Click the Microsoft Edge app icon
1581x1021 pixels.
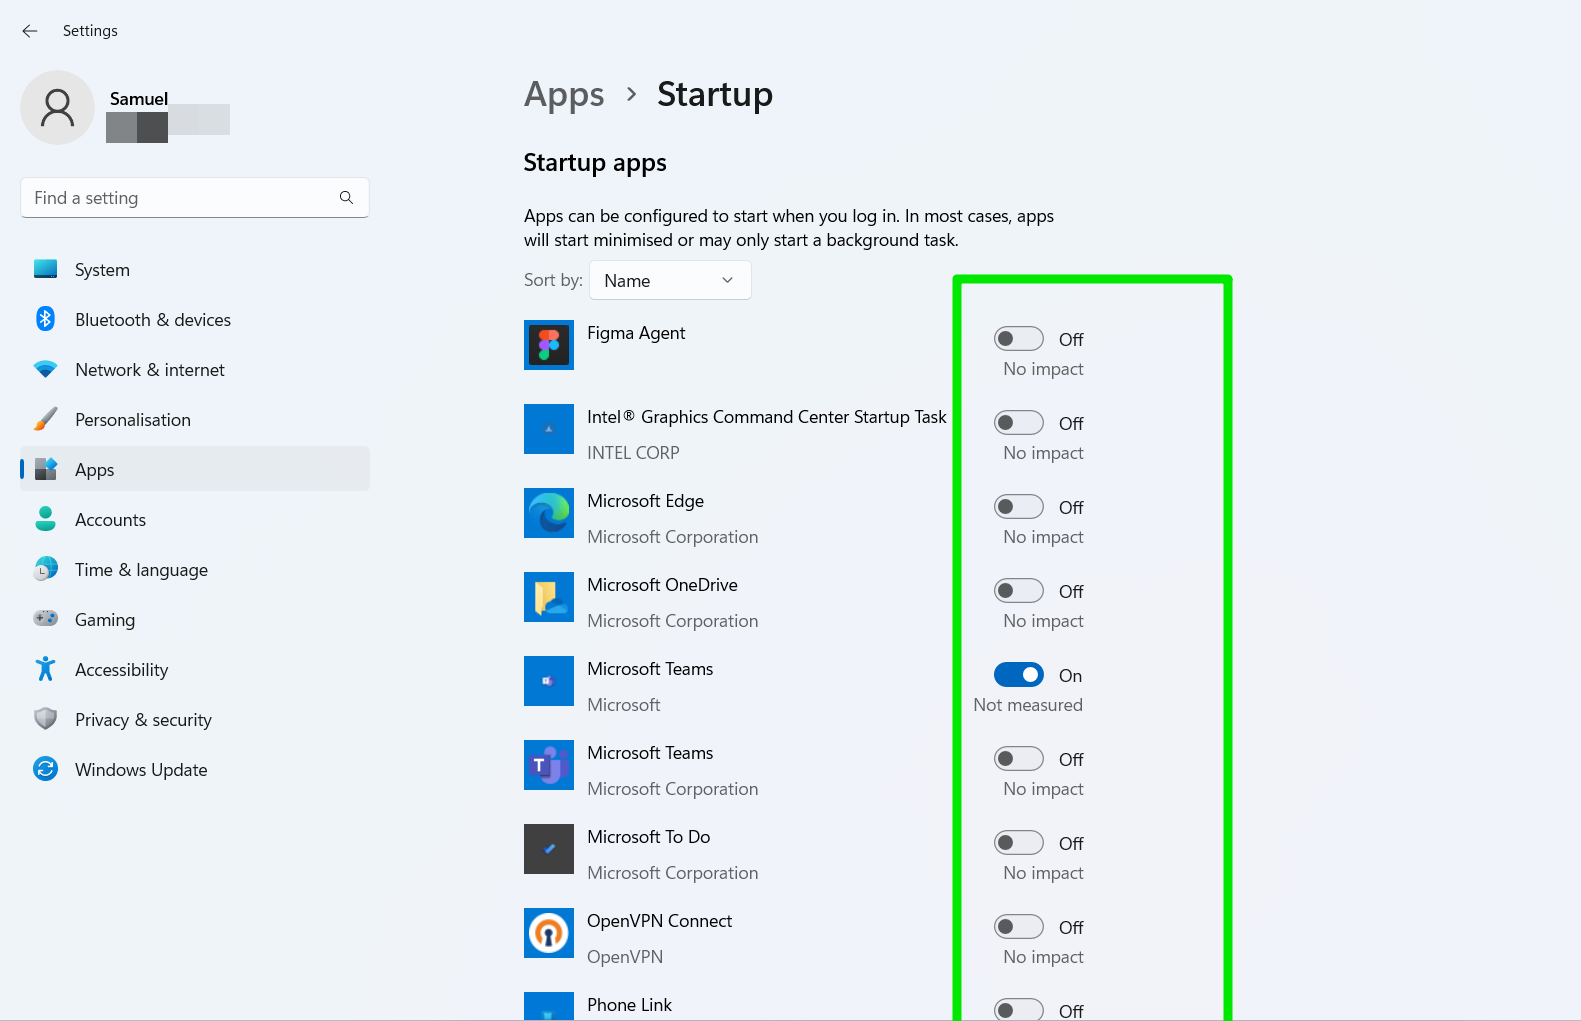coord(548,513)
